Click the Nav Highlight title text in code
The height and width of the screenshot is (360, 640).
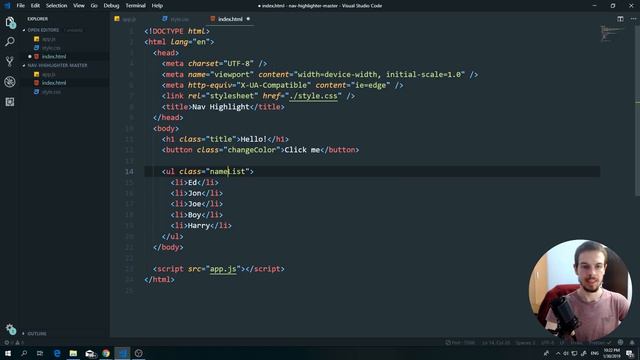pos(220,107)
